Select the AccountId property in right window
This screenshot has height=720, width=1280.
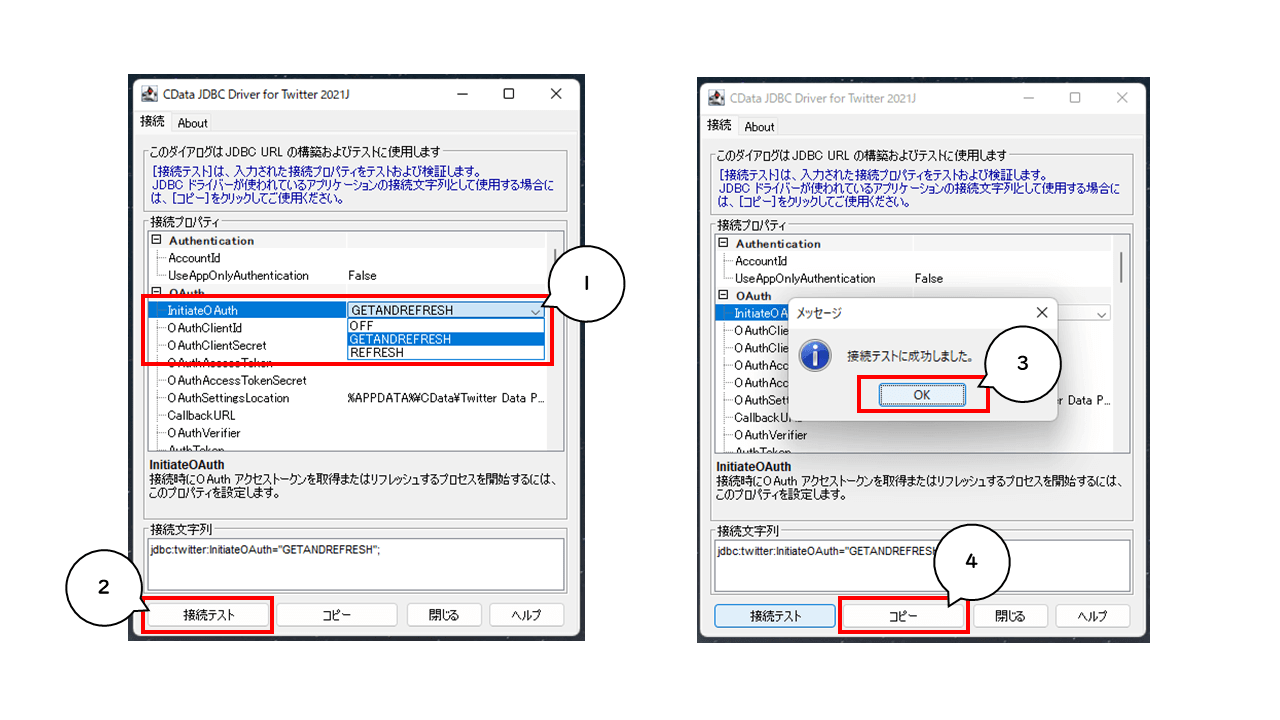click(761, 261)
